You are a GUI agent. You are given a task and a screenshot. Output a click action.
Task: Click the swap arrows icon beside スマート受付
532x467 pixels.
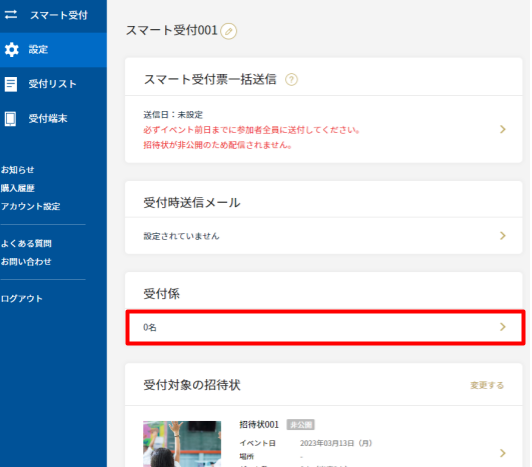(x=11, y=15)
